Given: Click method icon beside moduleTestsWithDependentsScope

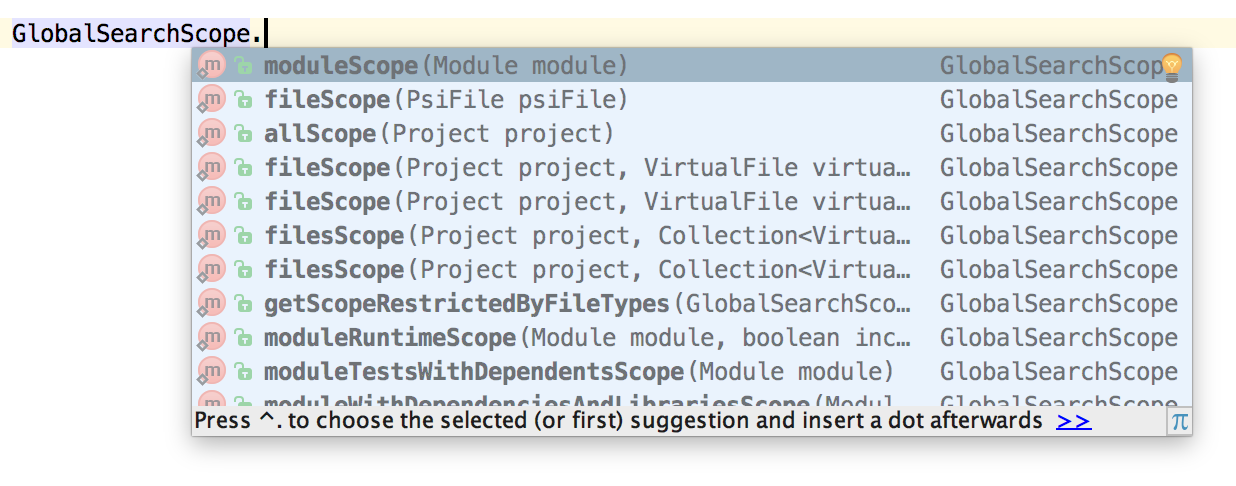Looking at the screenshot, I should point(211,372).
